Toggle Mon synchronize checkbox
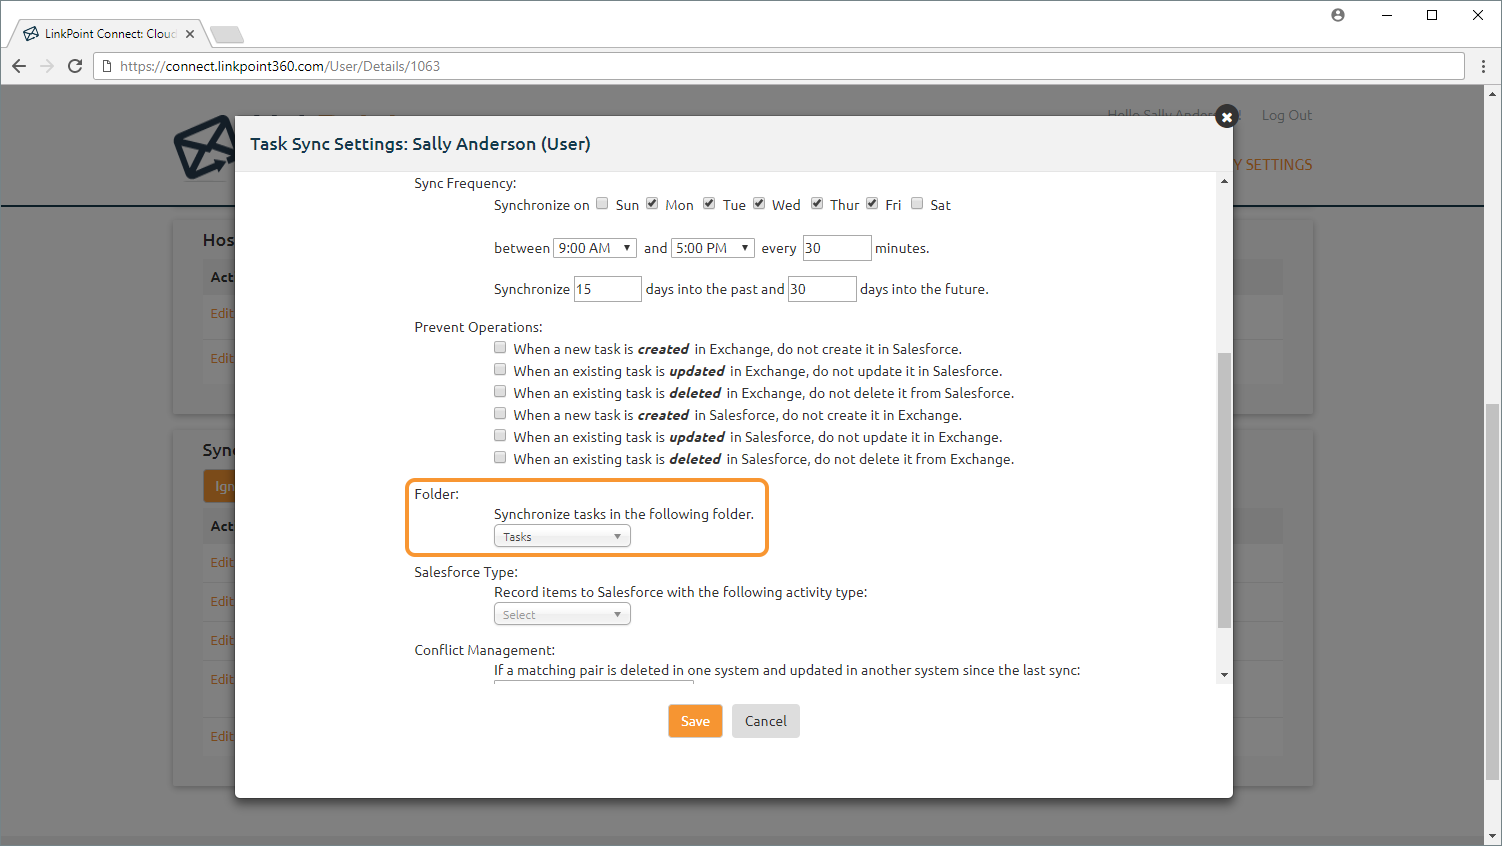Viewport: 1502px width, 846px height. [x=652, y=204]
